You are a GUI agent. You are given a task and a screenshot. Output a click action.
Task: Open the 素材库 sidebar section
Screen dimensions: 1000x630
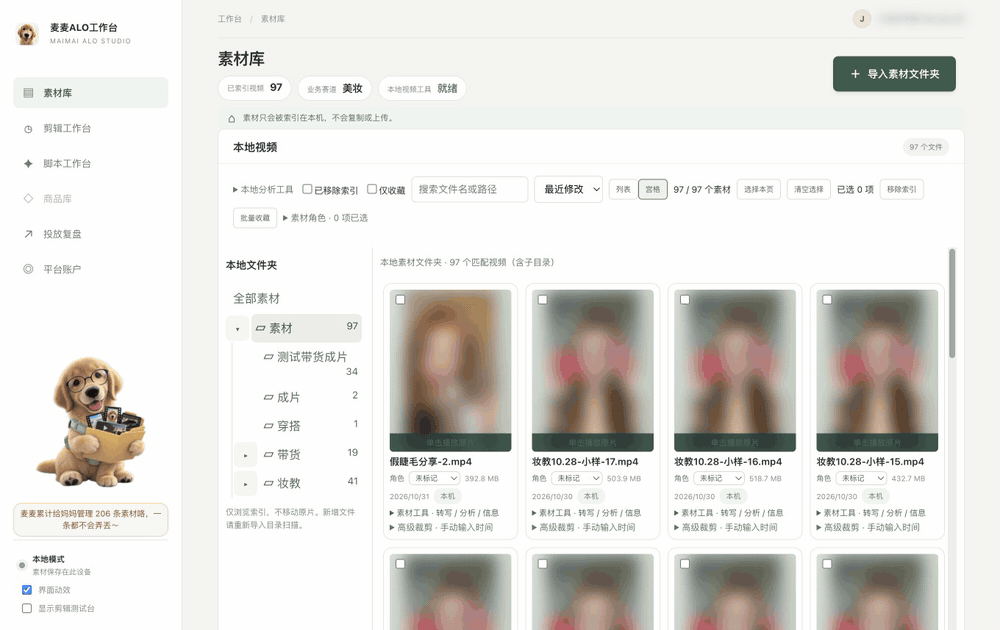pyautogui.click(x=91, y=92)
